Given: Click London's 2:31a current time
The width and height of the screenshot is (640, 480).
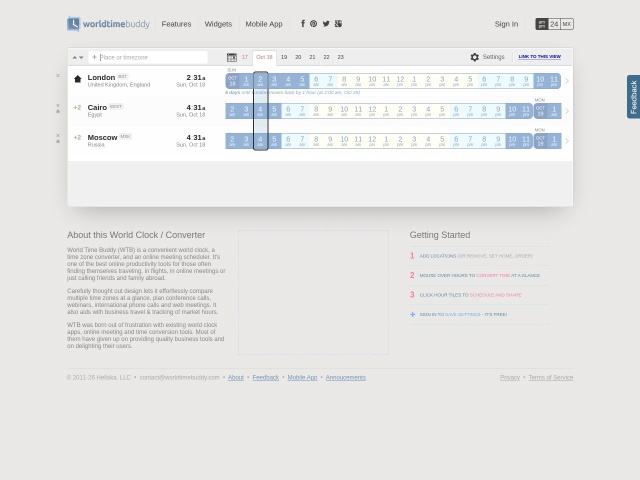Looking at the screenshot, I should pyautogui.click(x=196, y=78).
